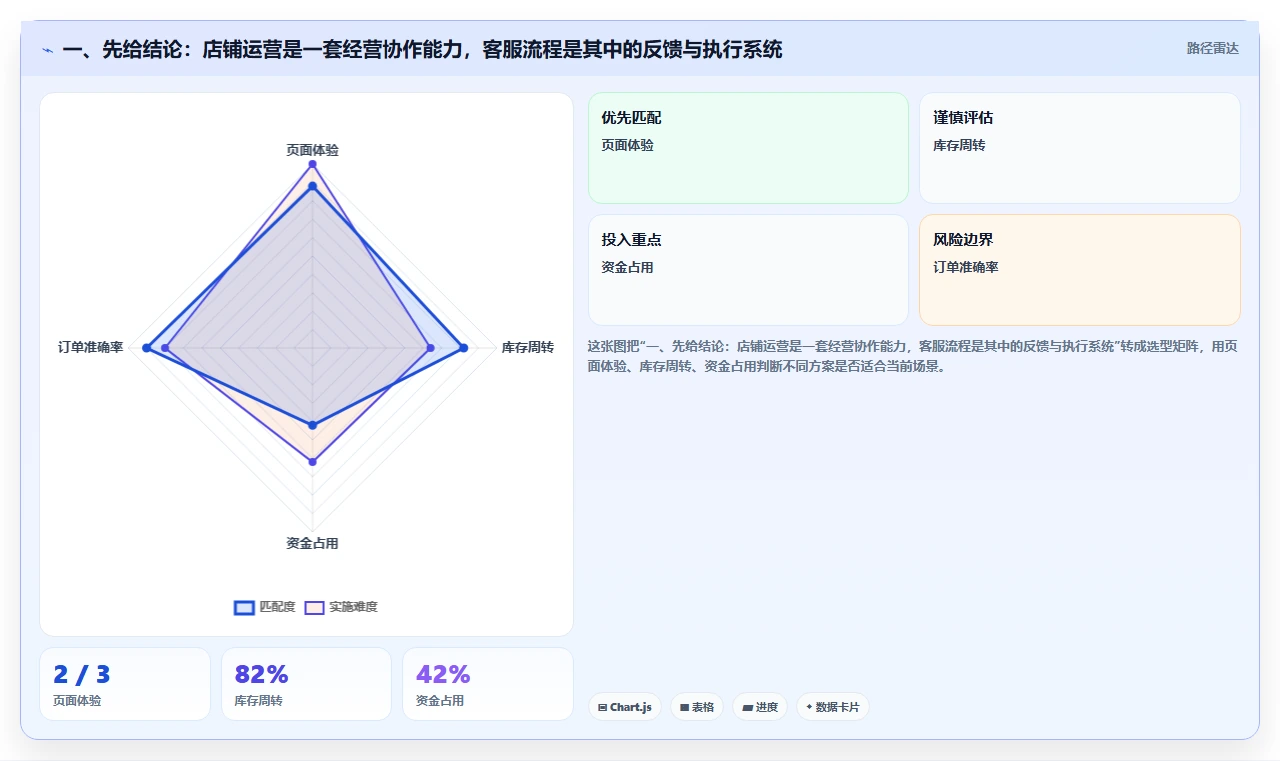
Task: Click the 页面体验 axis label on the radar chart
Action: 312,150
